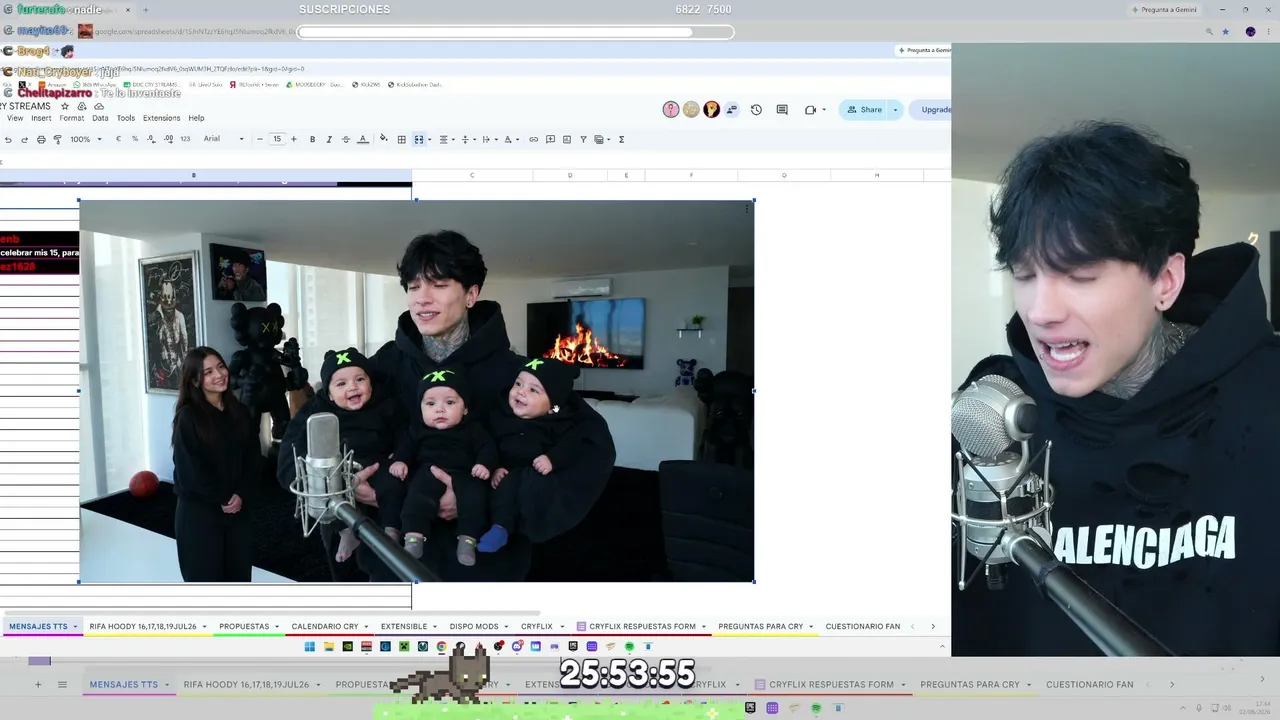Open the EXTENSIBLE tab dropdown arrow

click(434, 627)
